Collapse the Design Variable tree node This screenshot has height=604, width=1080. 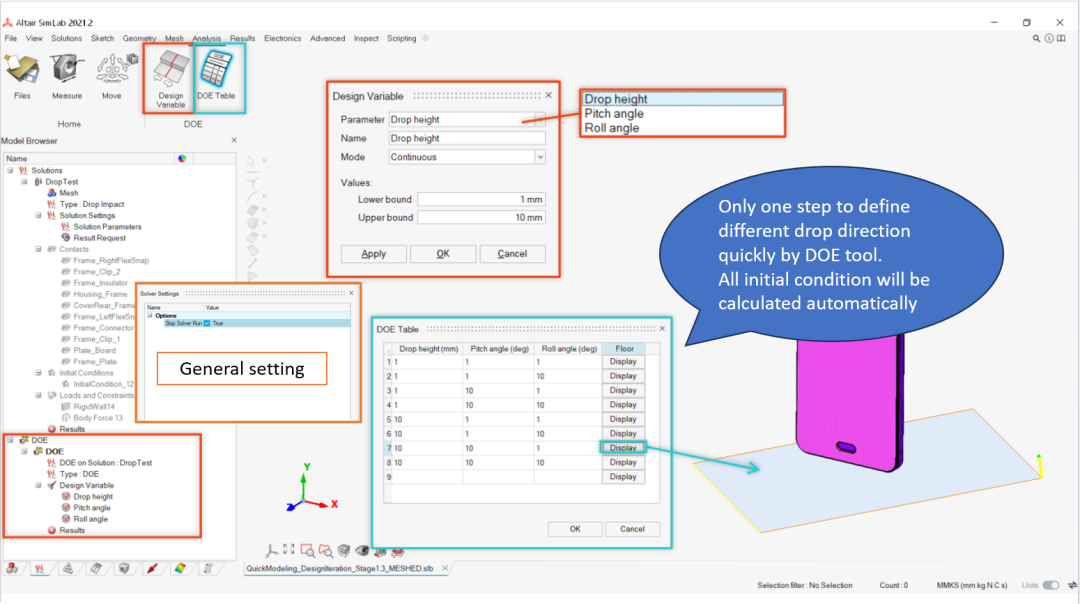coord(37,485)
